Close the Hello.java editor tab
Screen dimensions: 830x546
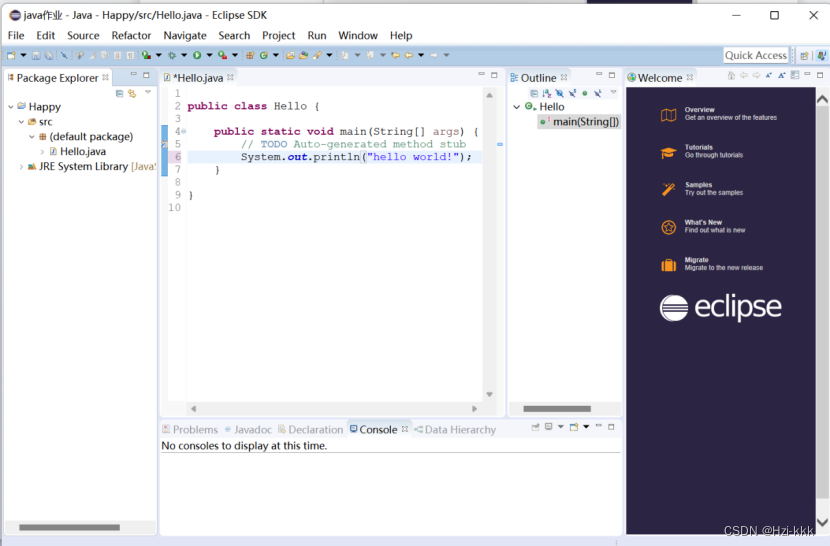coord(230,77)
